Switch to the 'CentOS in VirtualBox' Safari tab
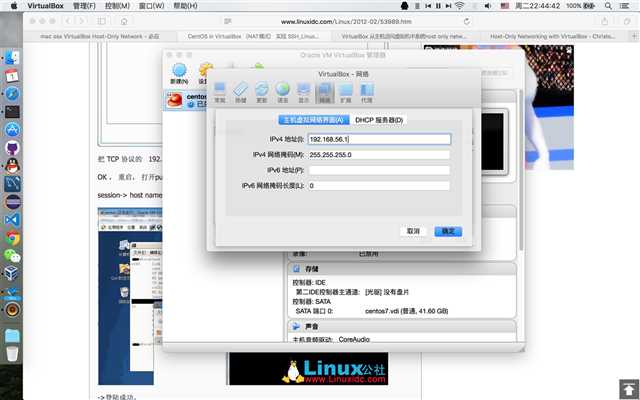 coord(253,36)
